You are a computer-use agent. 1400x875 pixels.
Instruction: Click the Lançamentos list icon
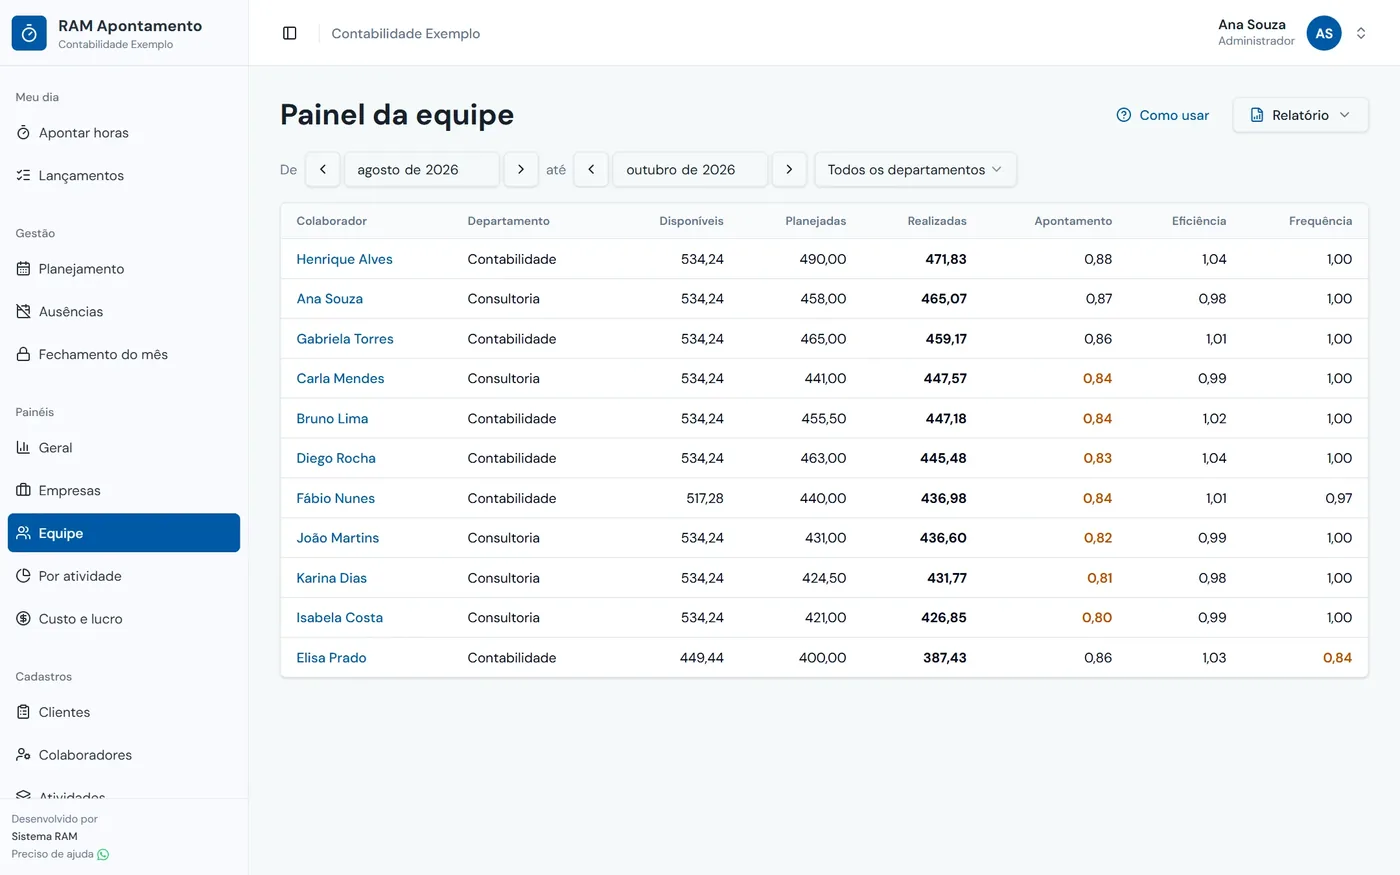pyautogui.click(x=23, y=176)
